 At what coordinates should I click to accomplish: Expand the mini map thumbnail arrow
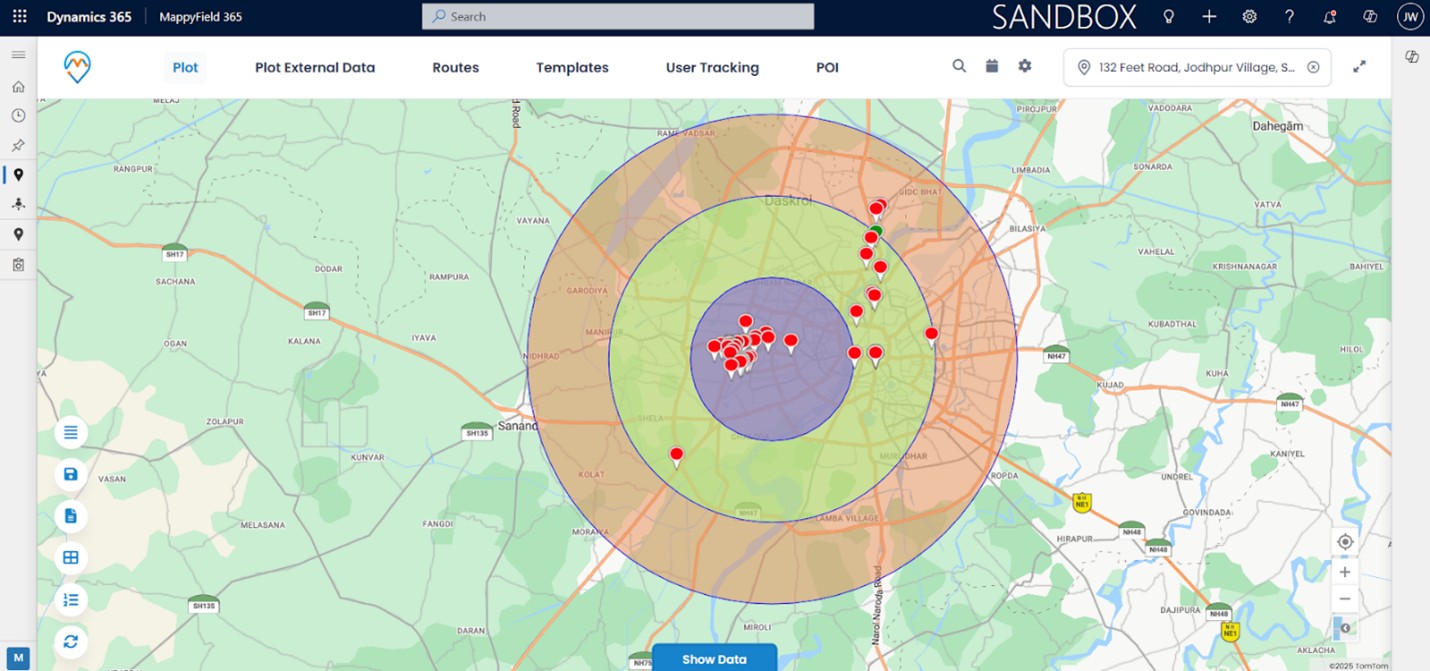tap(1345, 628)
